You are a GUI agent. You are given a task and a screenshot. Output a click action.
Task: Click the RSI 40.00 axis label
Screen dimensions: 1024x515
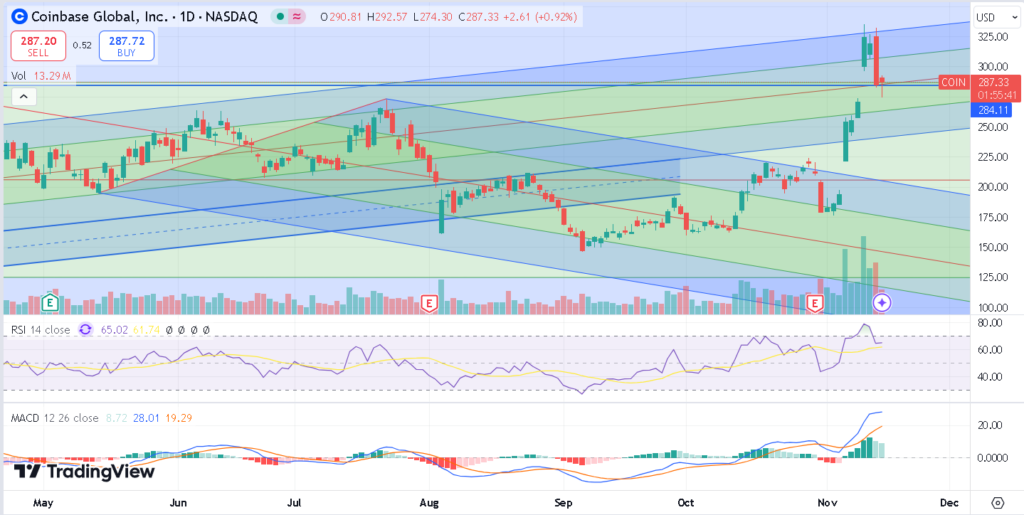coord(990,377)
